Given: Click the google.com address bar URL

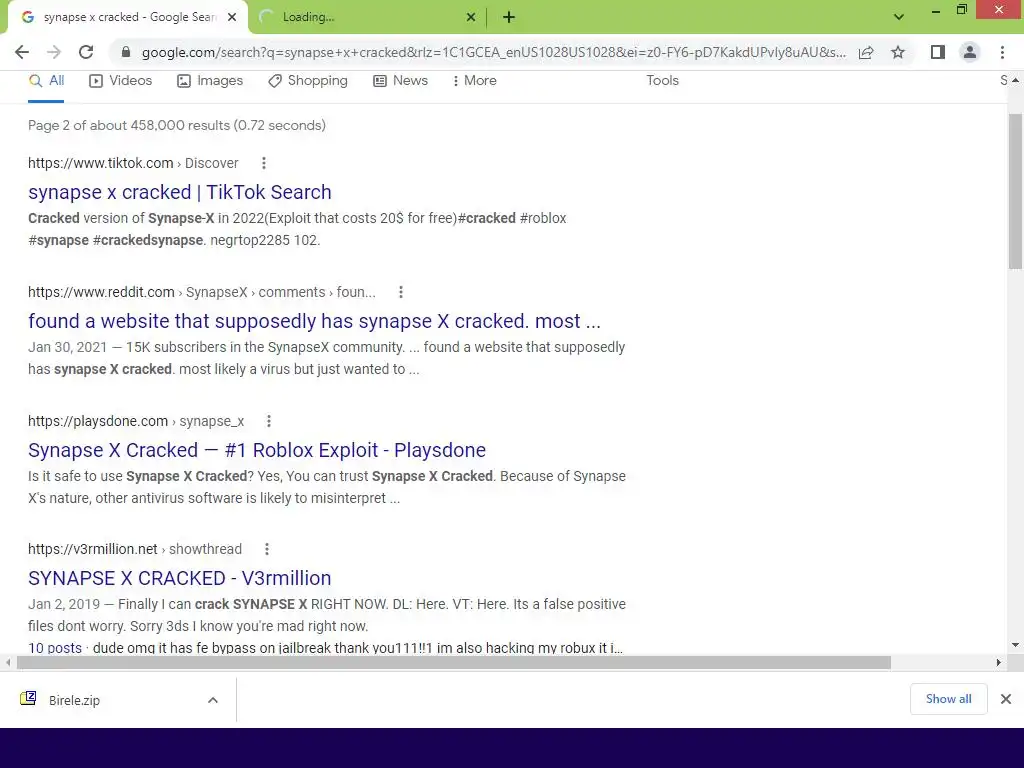Looking at the screenshot, I should (494, 52).
